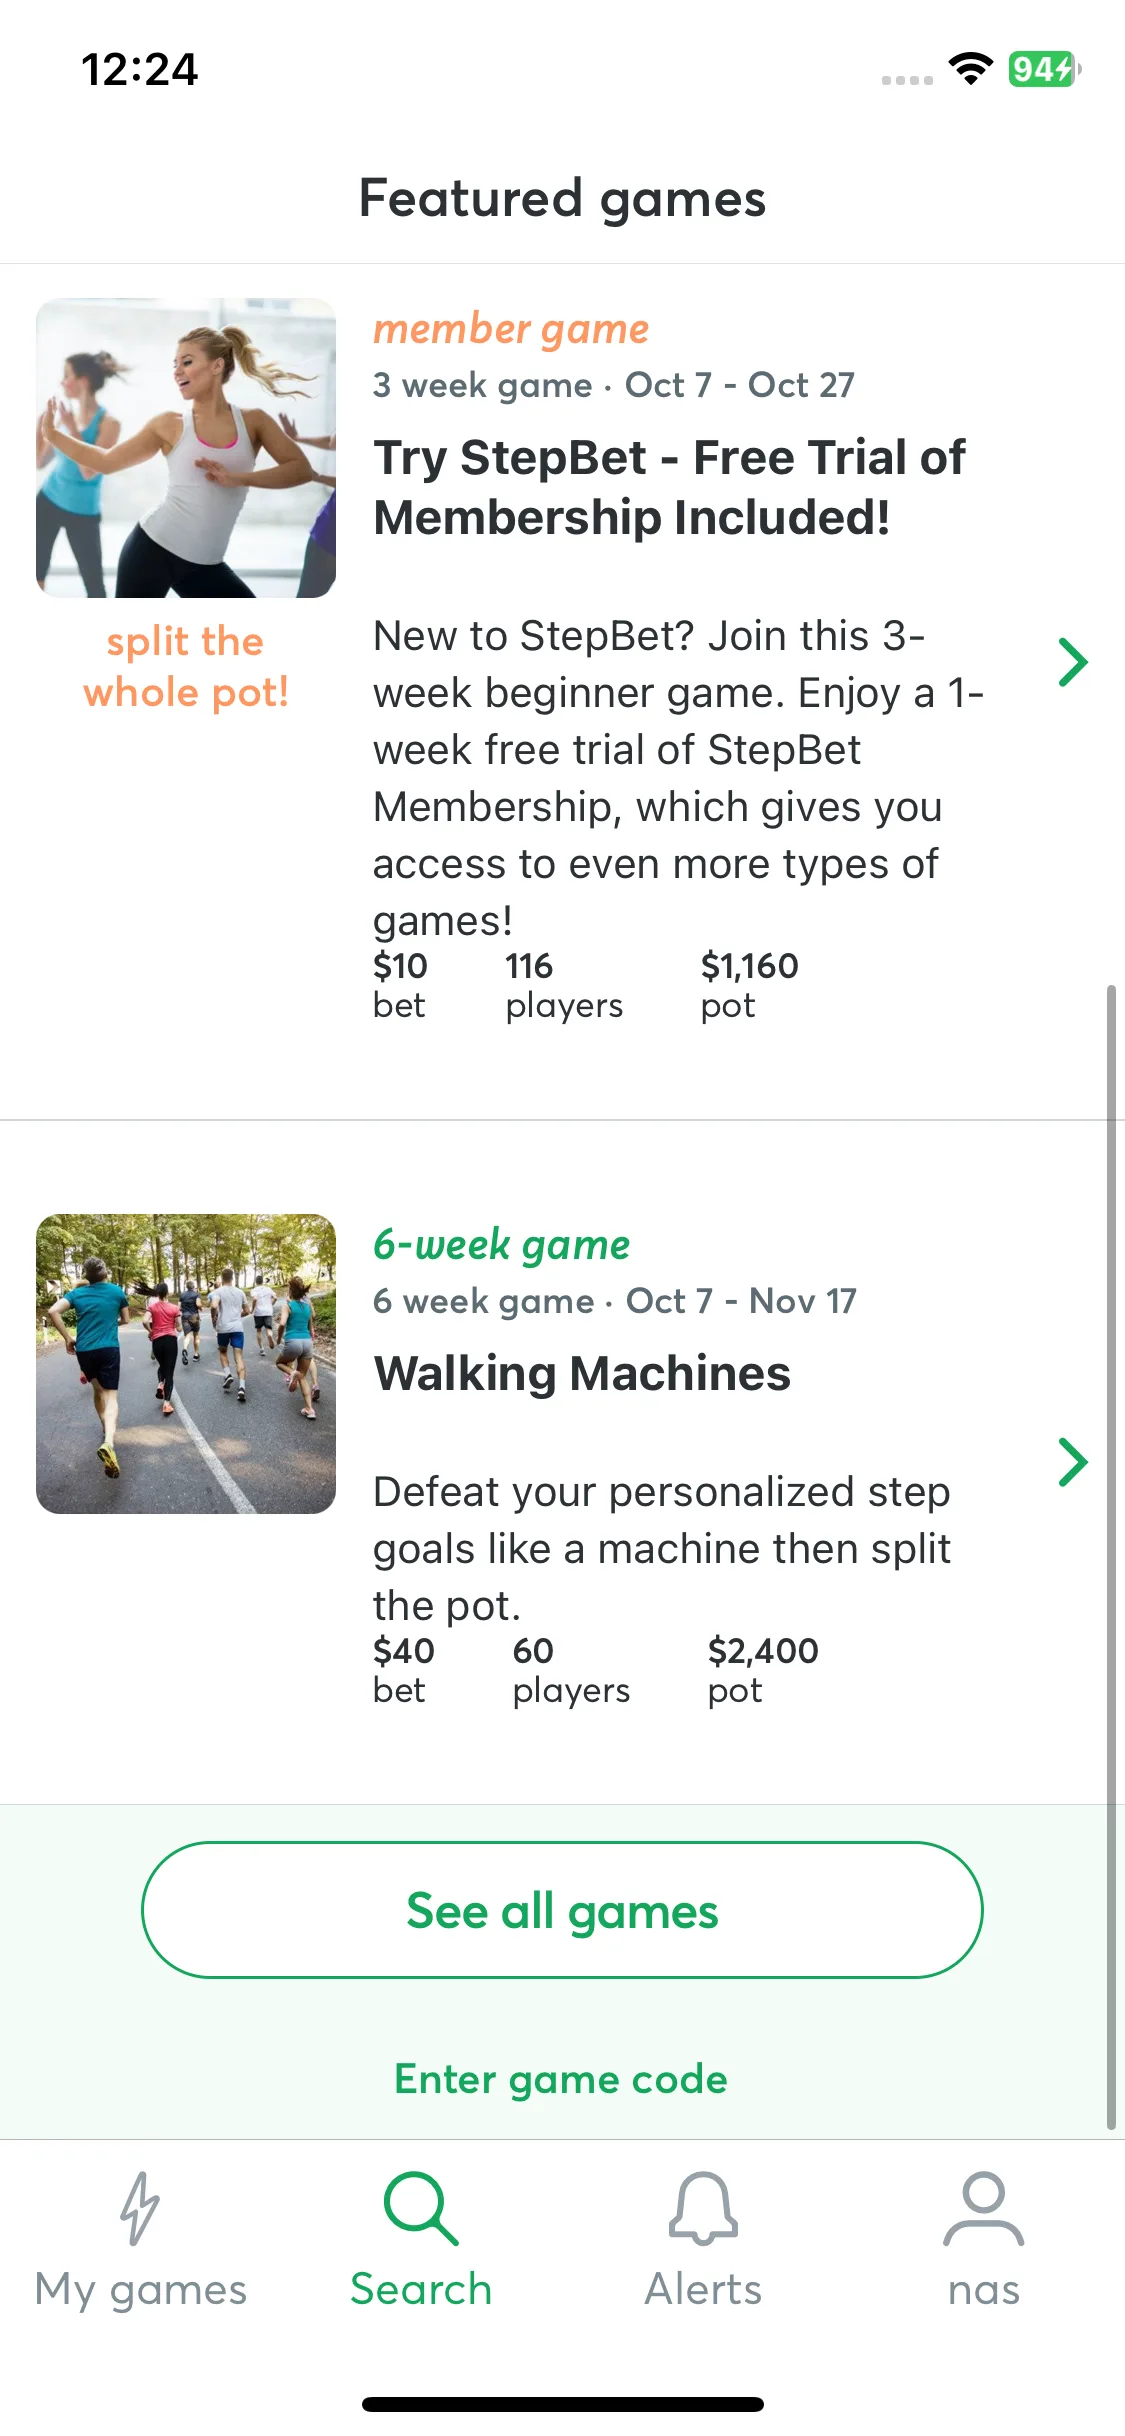Open Try StepBet Free Trial title
This screenshot has height=2436, width=1125.
(x=669, y=488)
